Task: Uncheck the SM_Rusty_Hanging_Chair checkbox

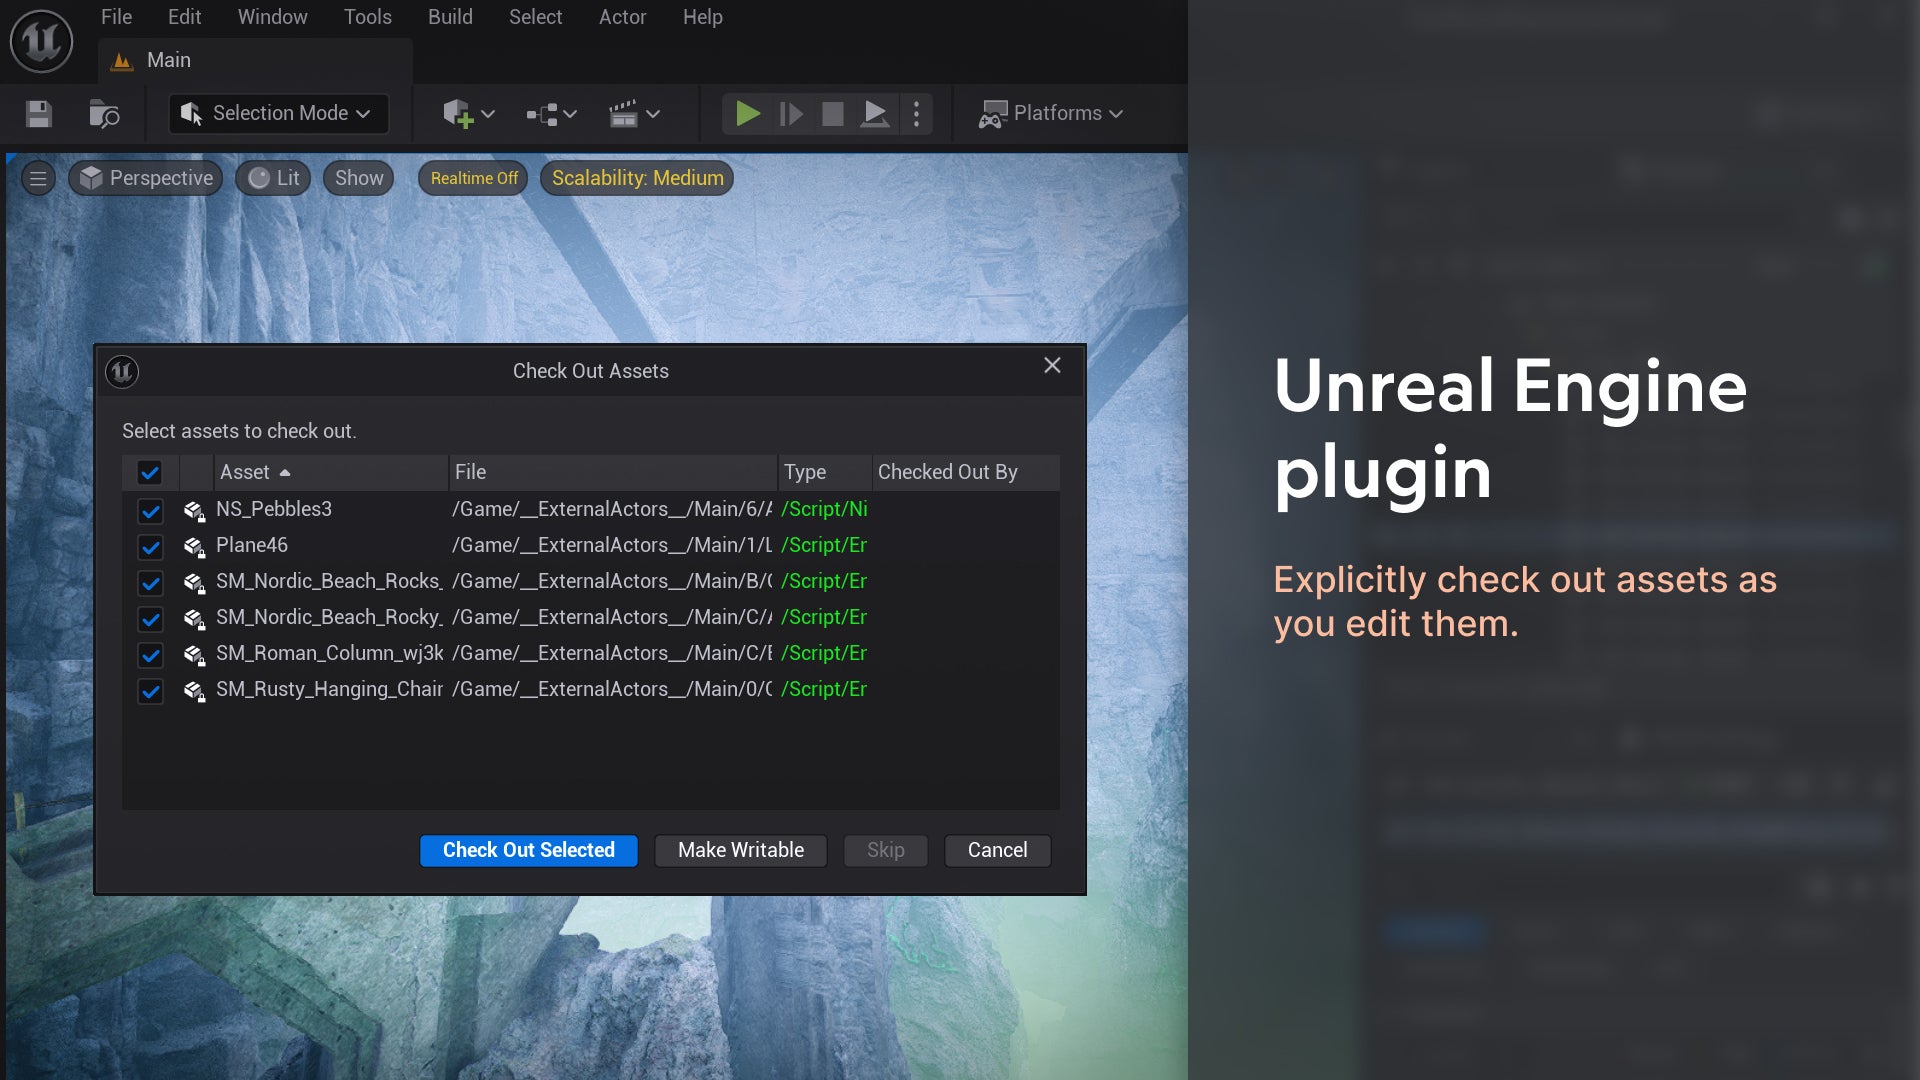Action: pos(150,691)
